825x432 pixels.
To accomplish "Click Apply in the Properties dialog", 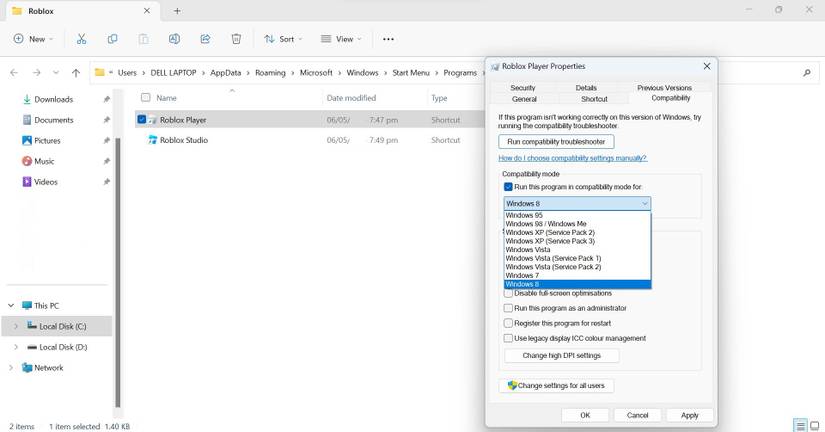I will (689, 415).
